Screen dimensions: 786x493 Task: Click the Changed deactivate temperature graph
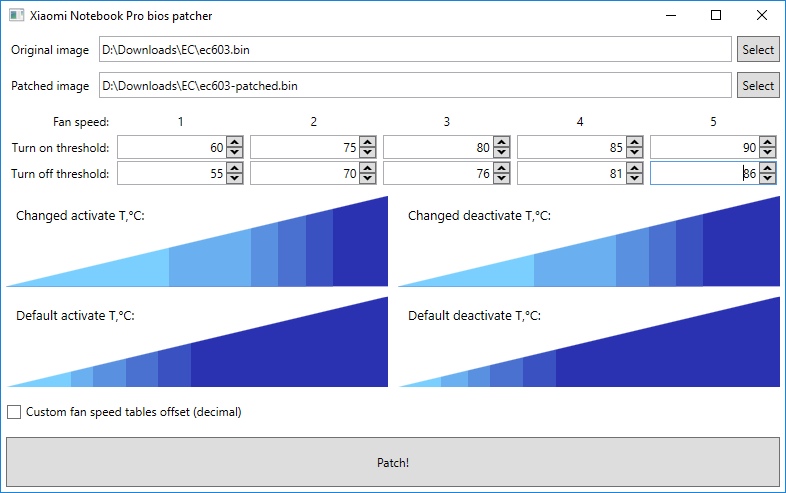(589, 241)
